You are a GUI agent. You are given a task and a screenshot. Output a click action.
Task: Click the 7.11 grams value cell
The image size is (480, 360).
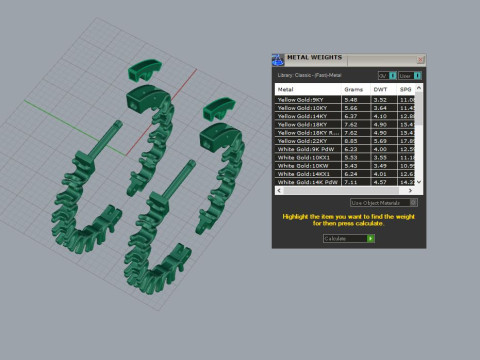click(x=356, y=182)
